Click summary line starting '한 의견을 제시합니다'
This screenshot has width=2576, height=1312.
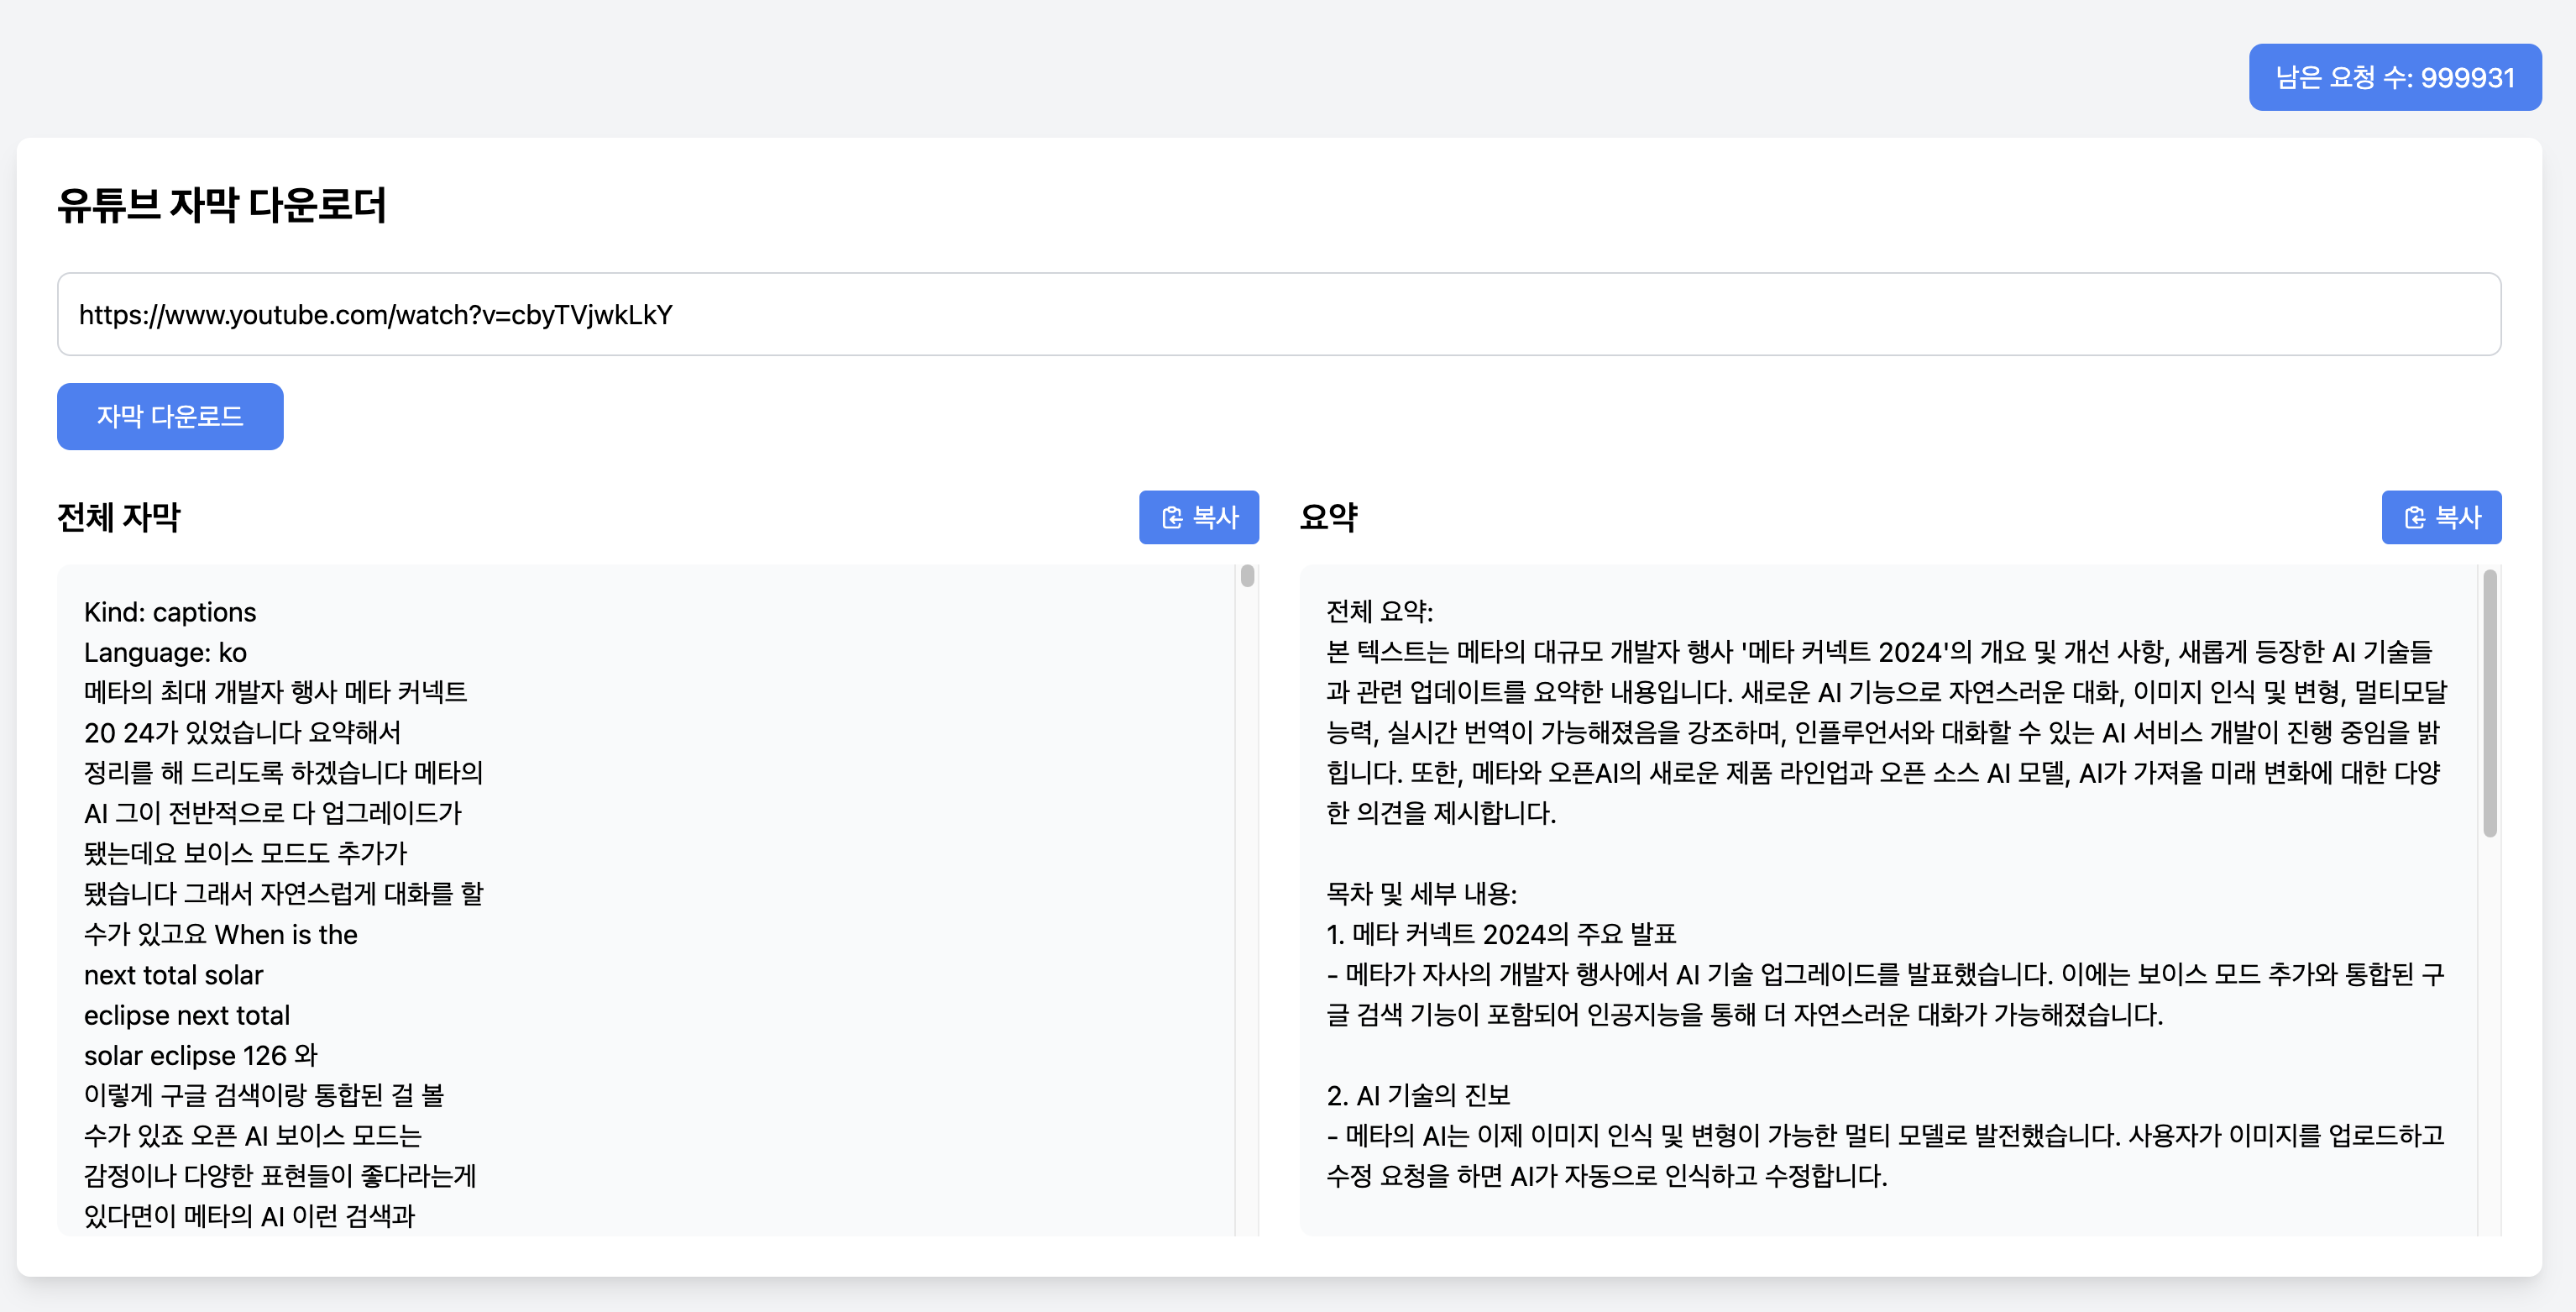(x=1441, y=813)
